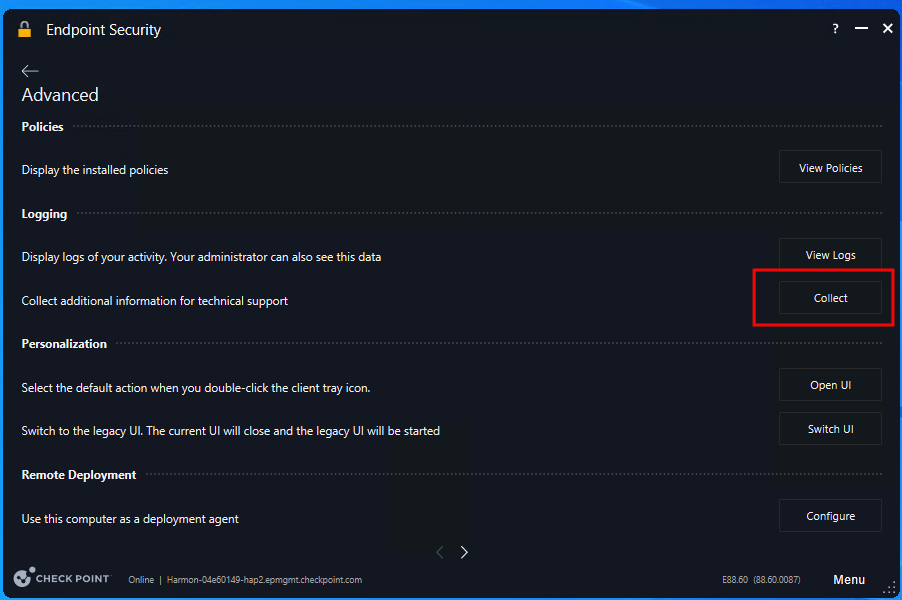902x600 pixels.
Task: Open the Menu in the footer
Action: pyautogui.click(x=849, y=580)
